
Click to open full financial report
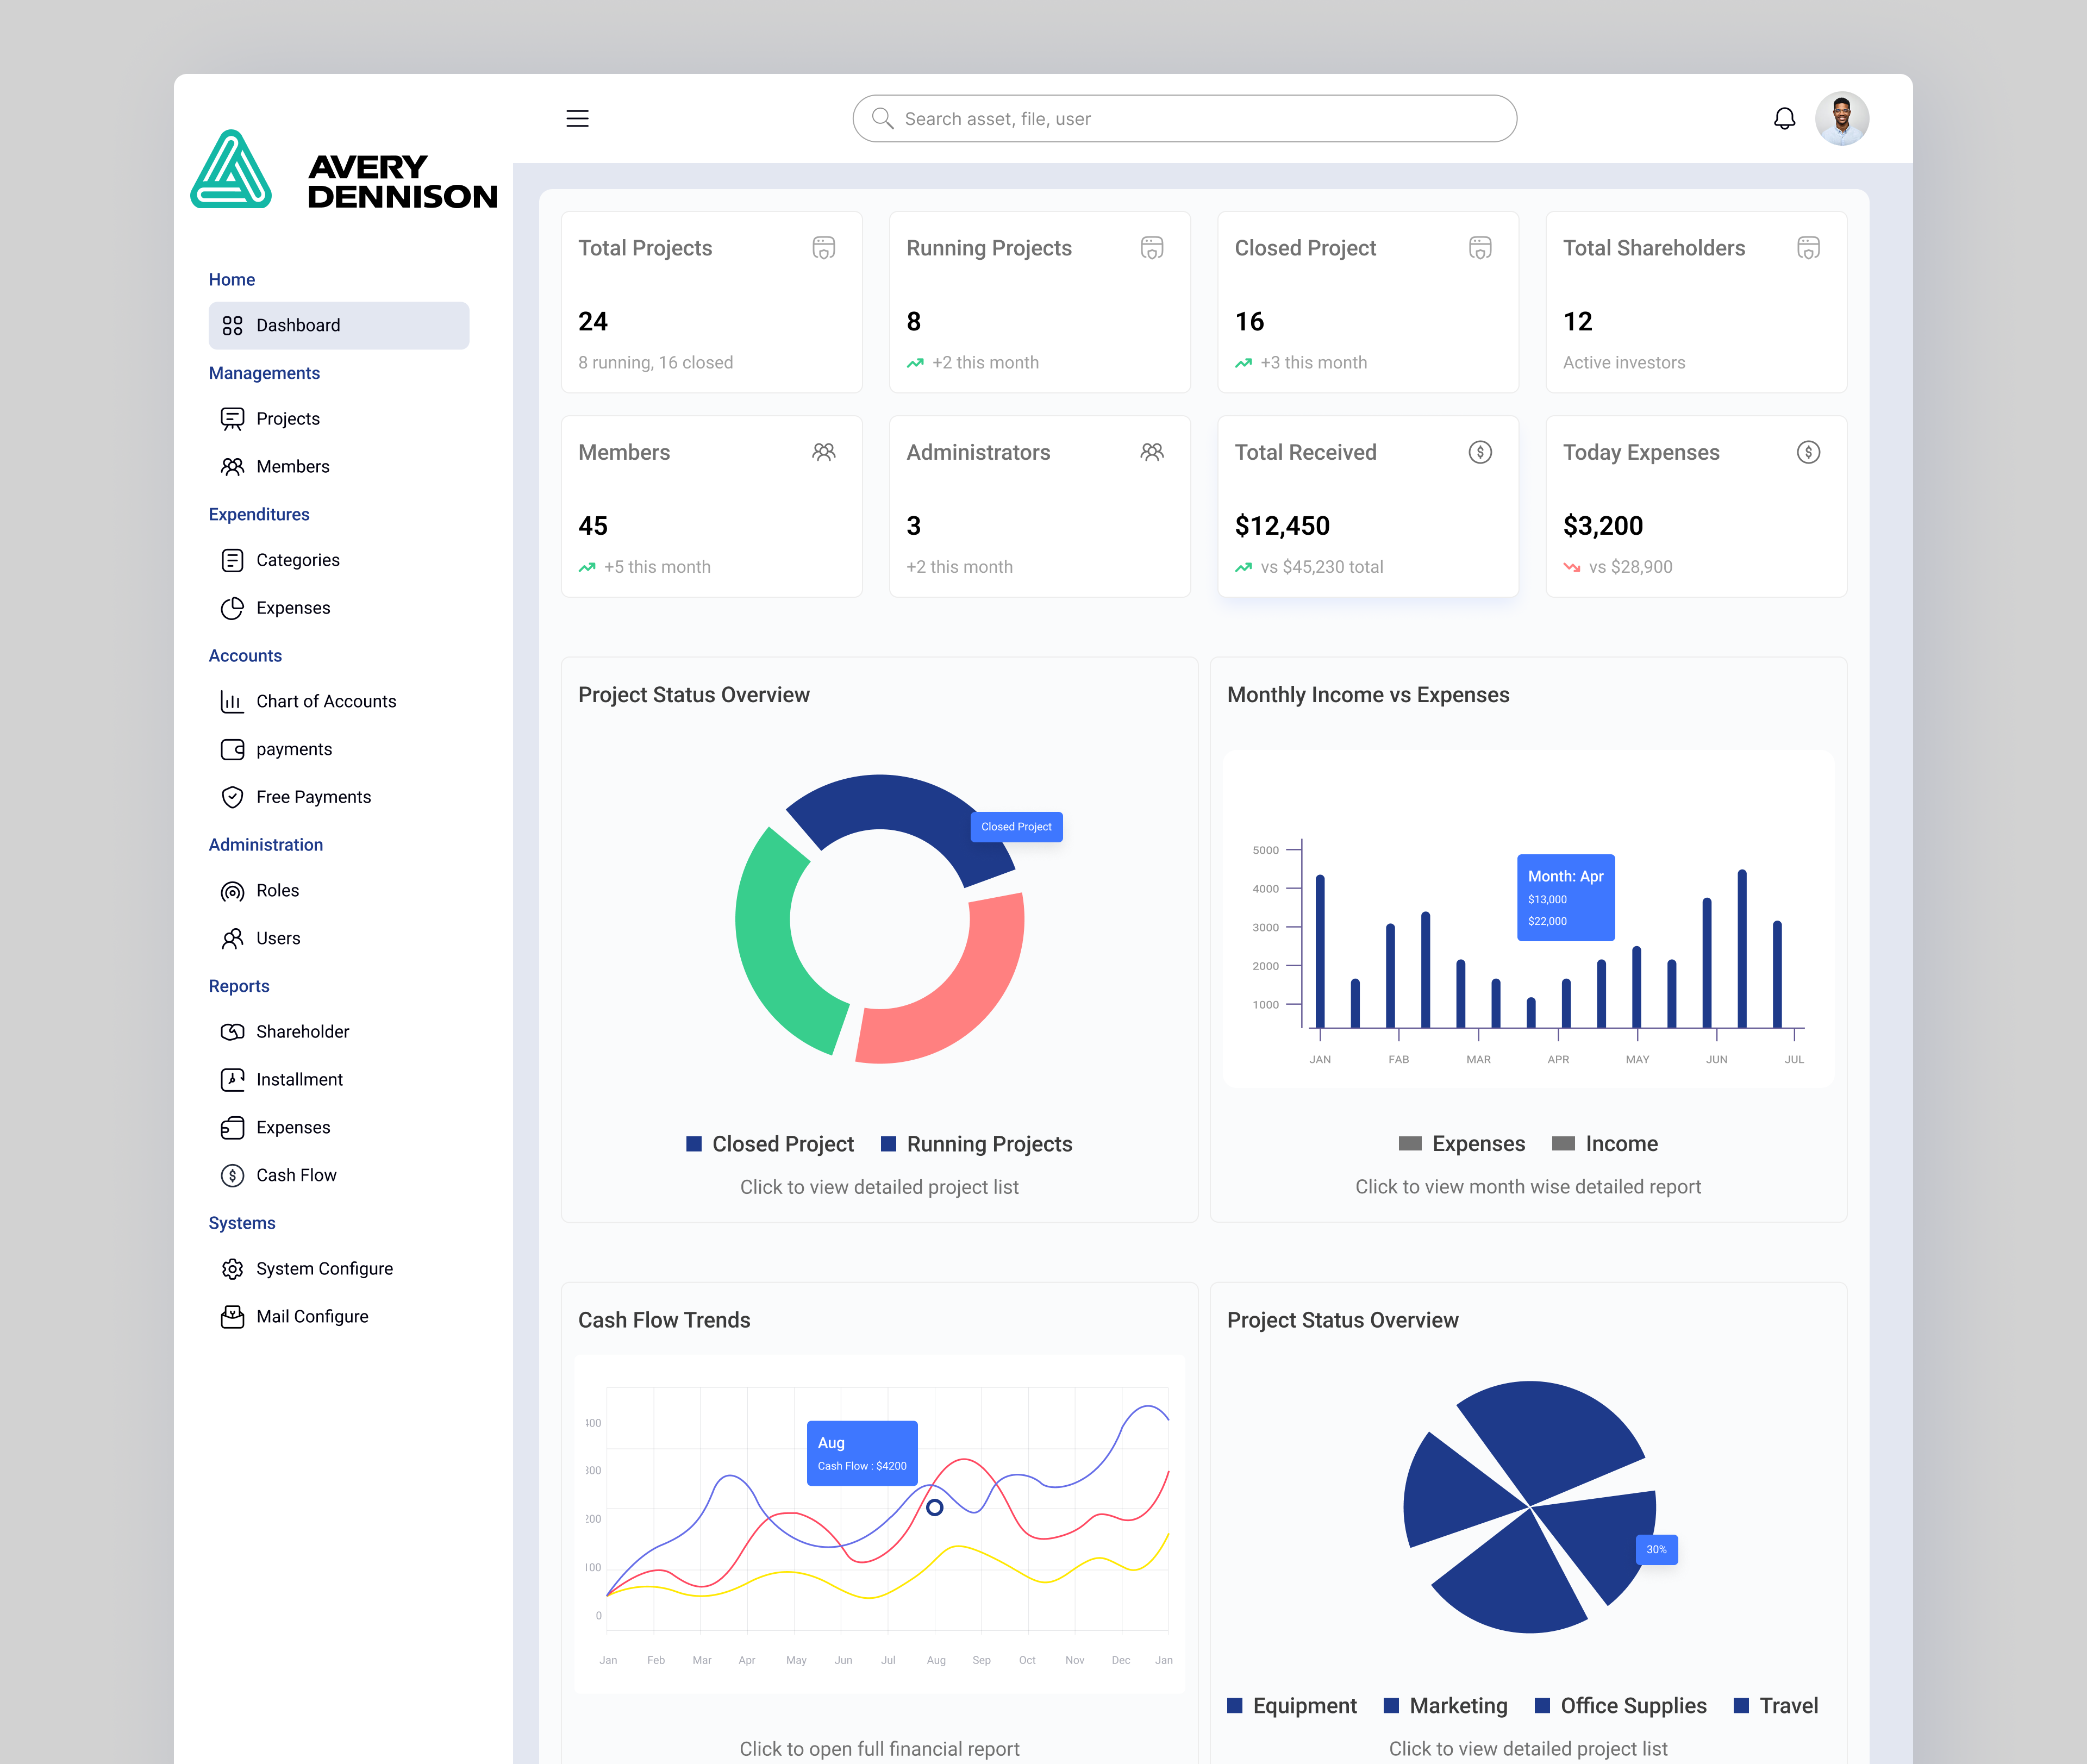coord(878,1748)
